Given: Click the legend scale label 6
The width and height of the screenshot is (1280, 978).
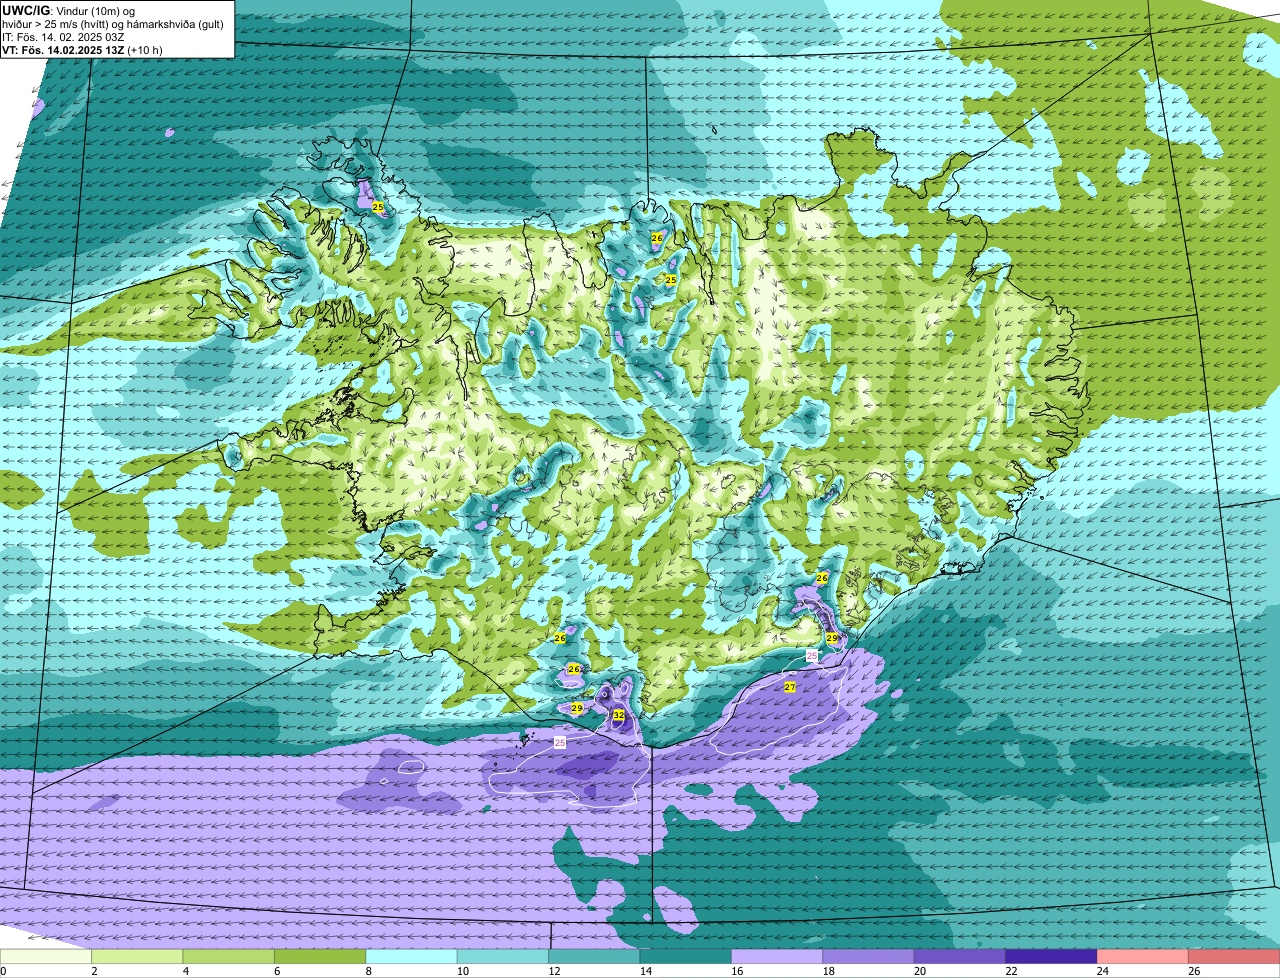Looking at the screenshot, I should click(x=276, y=971).
